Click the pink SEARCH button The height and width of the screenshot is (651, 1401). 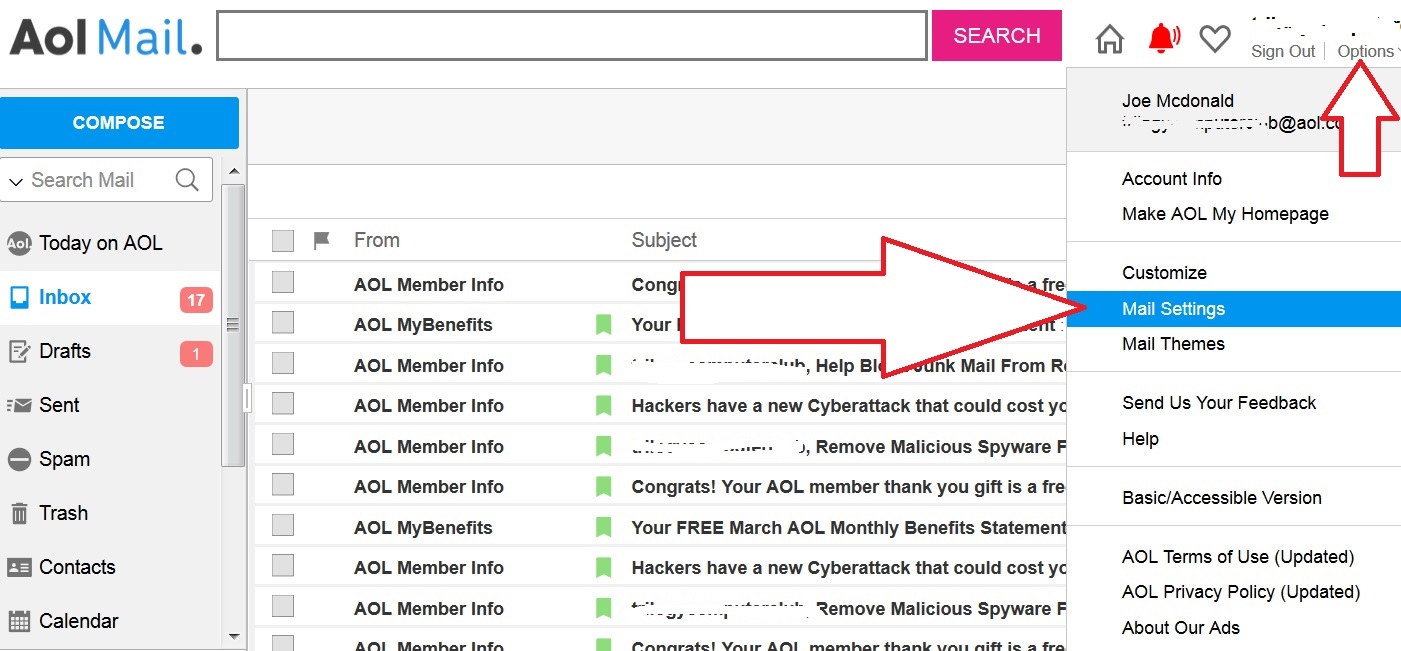pyautogui.click(x=996, y=36)
